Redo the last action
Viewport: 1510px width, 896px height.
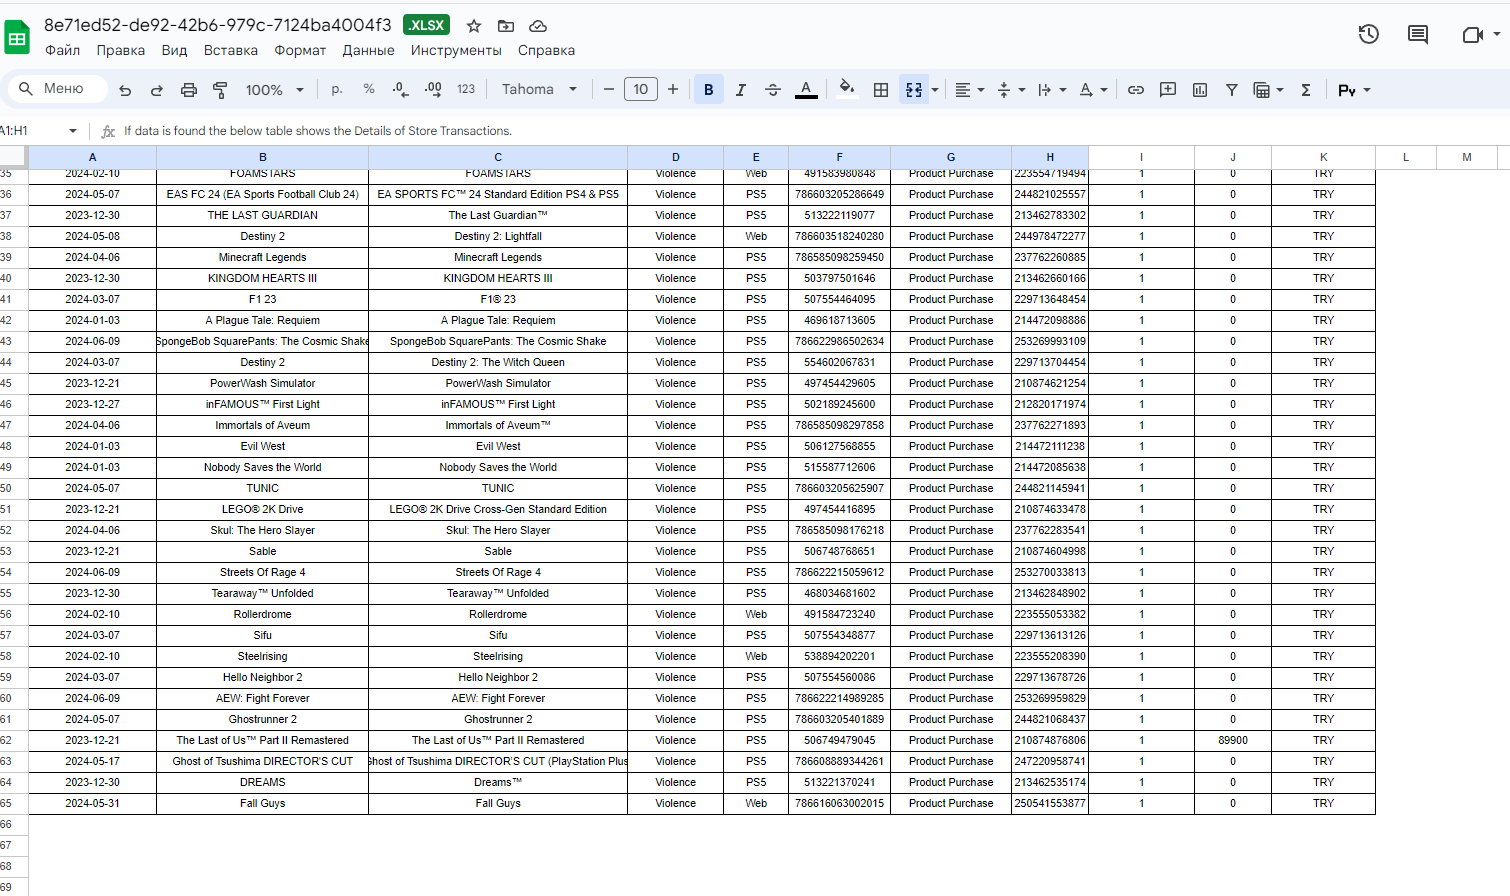pyautogui.click(x=157, y=90)
